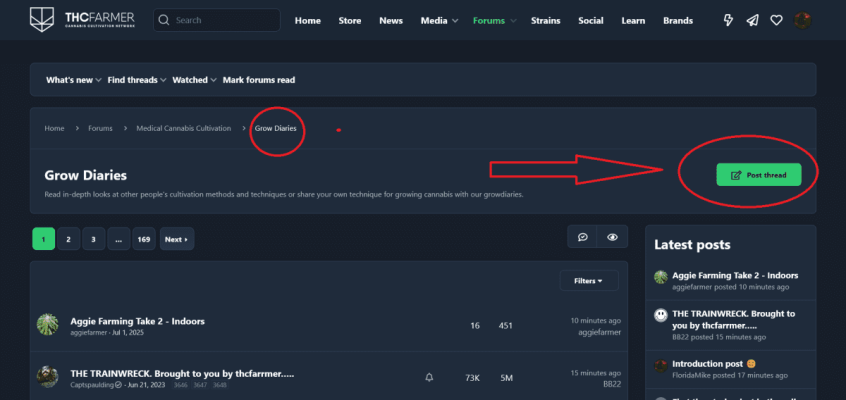Open Forums in top navigation
The width and height of the screenshot is (846, 400).
click(489, 21)
